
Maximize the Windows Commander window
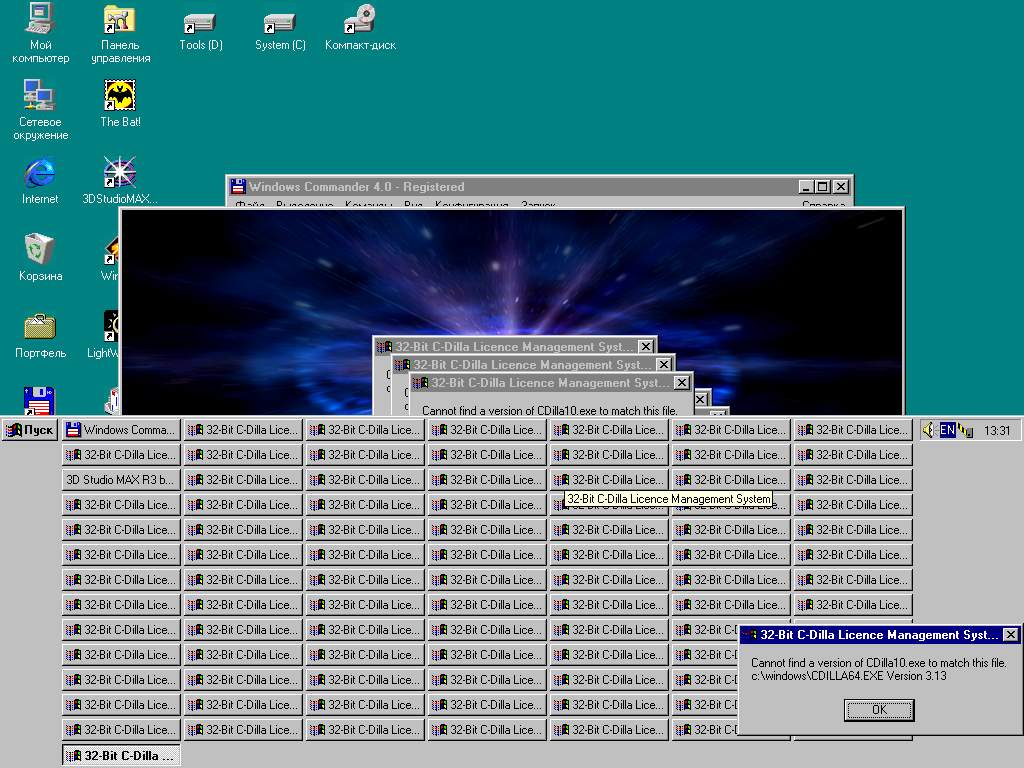click(822, 187)
